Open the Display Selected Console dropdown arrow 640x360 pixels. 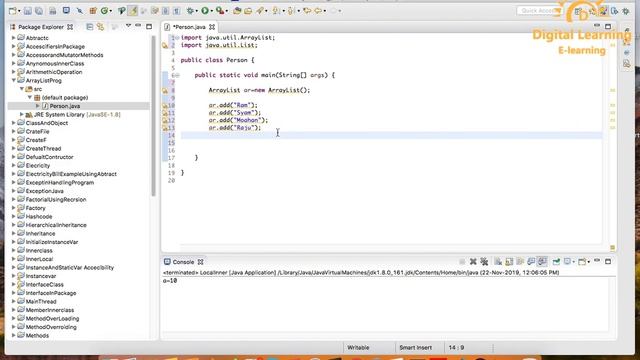pos(573,262)
